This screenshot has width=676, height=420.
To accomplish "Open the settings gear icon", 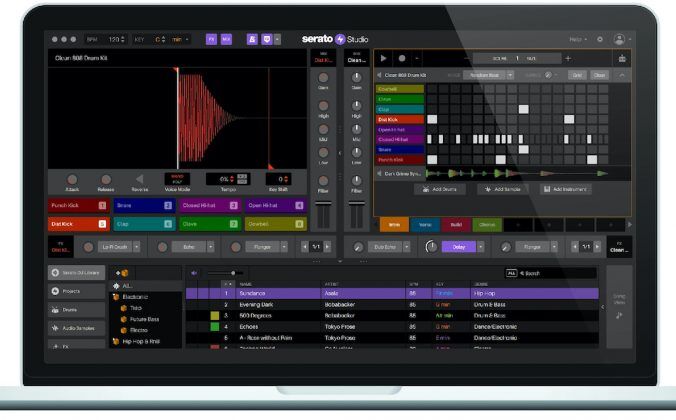I will click(600, 39).
